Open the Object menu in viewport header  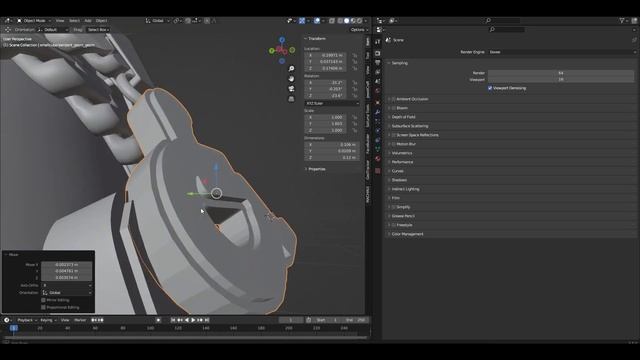[101, 20]
